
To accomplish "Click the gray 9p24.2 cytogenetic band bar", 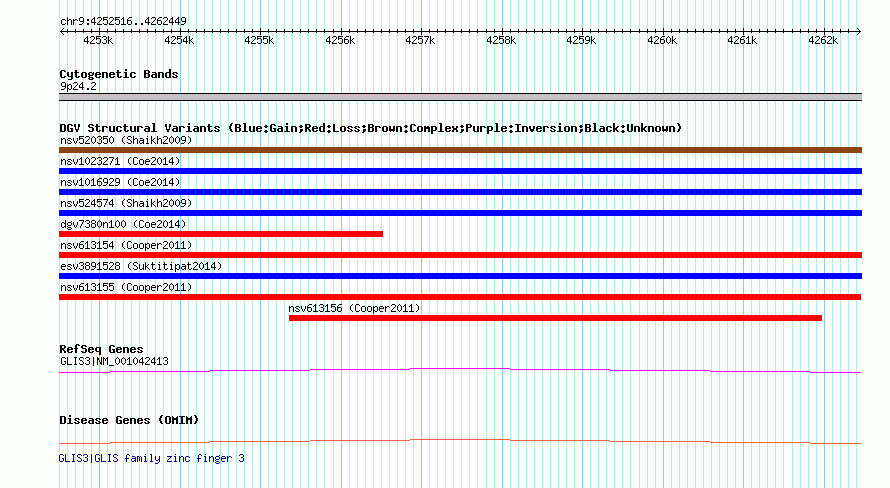I will coord(460,97).
